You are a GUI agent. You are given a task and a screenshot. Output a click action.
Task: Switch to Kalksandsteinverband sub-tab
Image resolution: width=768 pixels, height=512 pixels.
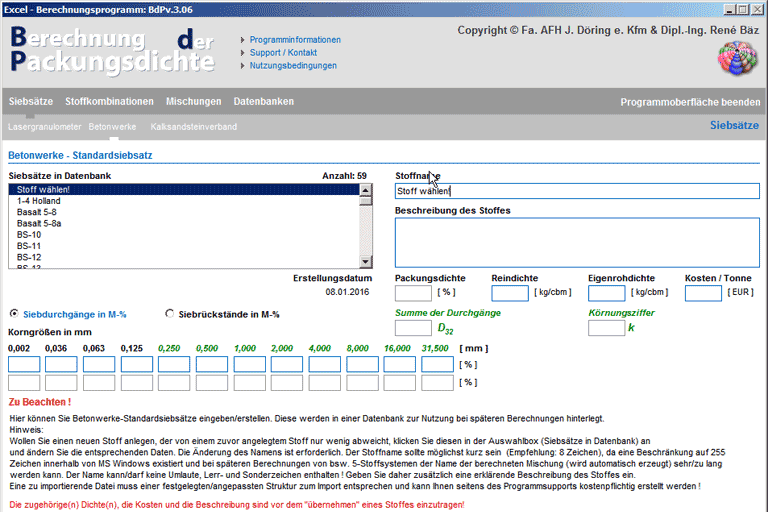point(193,127)
